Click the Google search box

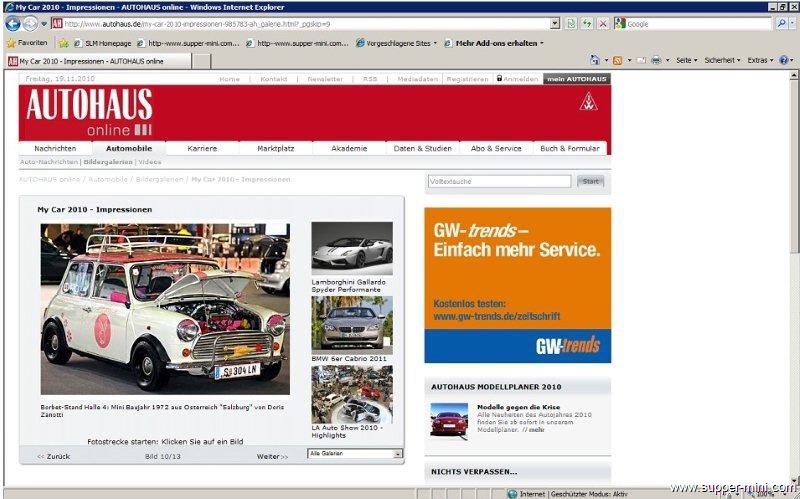697,23
